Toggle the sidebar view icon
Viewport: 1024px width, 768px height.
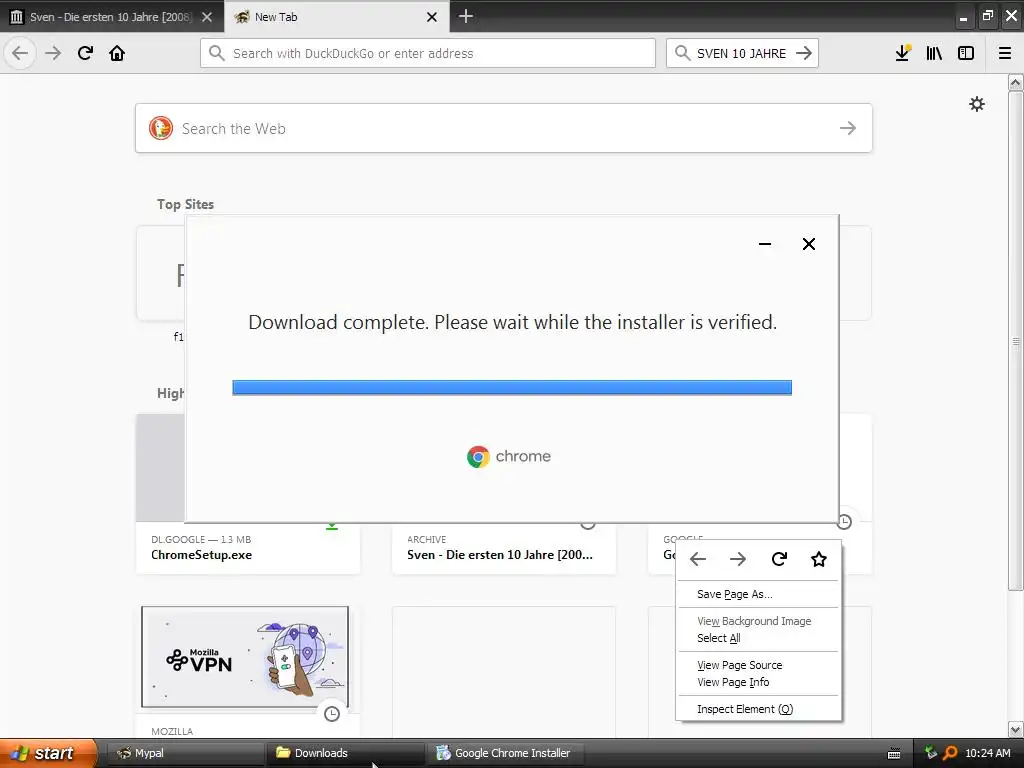pyautogui.click(x=966, y=53)
